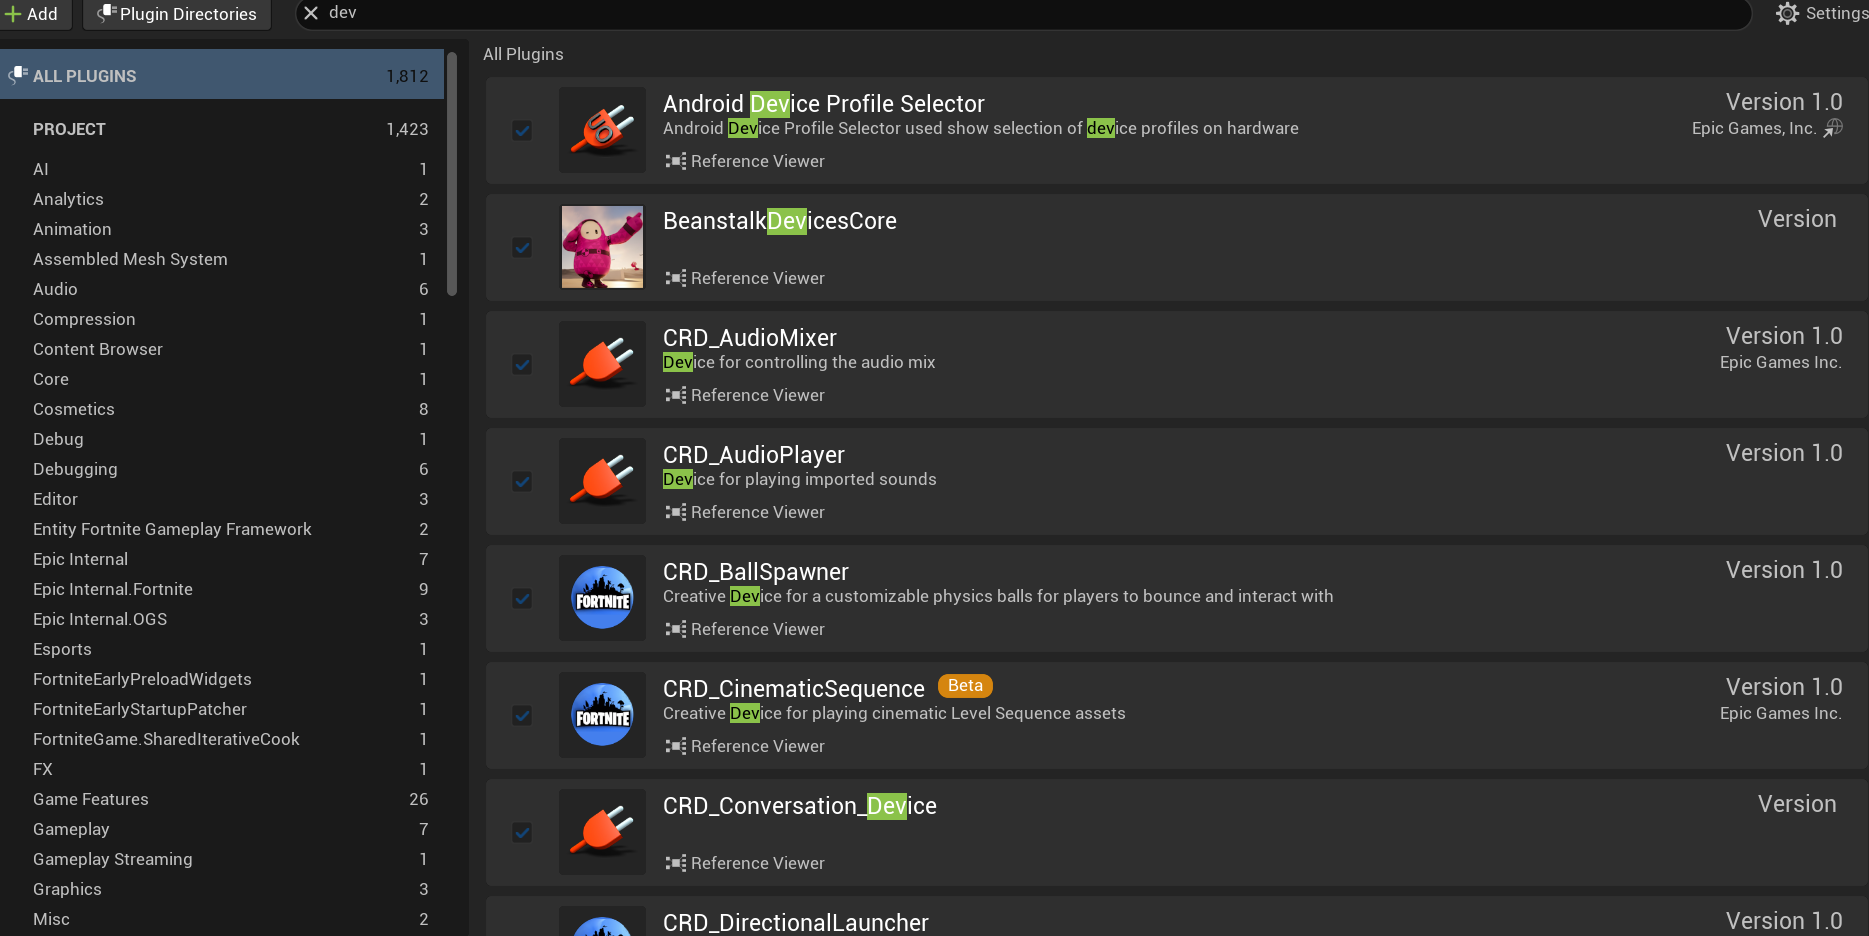1869x936 pixels.
Task: Open Reference Viewer for Android Device Profile Selector
Action: coord(745,161)
